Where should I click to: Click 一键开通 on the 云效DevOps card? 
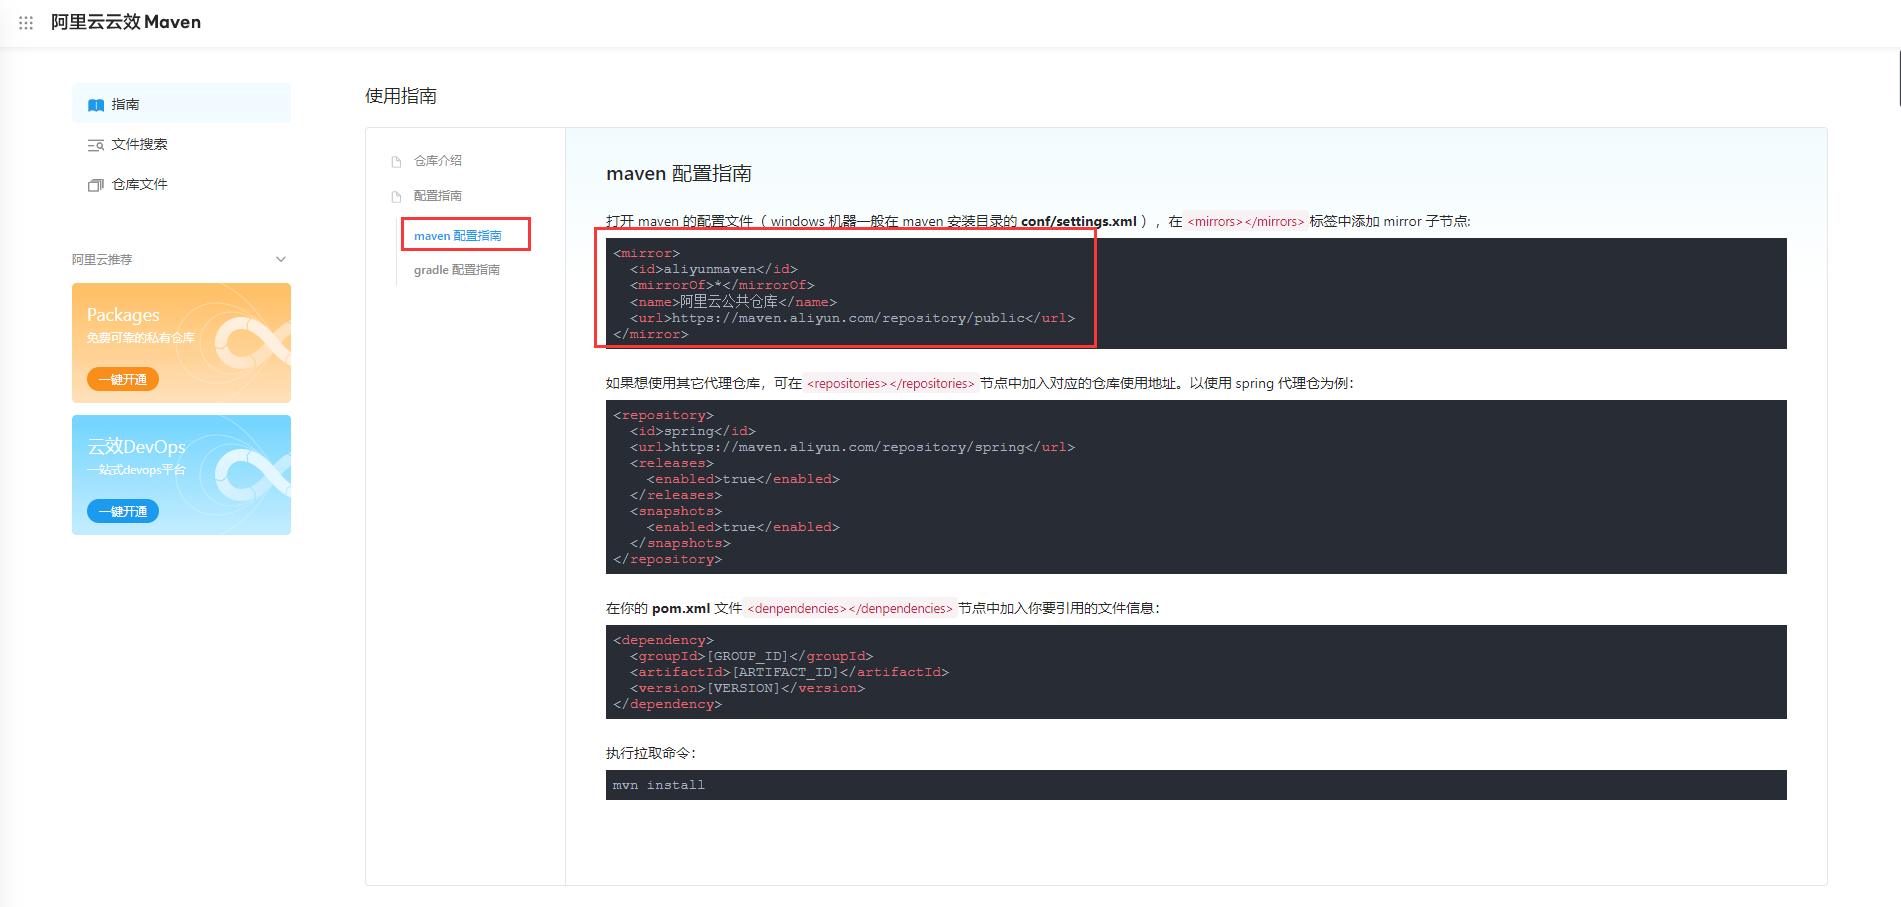coord(123,511)
